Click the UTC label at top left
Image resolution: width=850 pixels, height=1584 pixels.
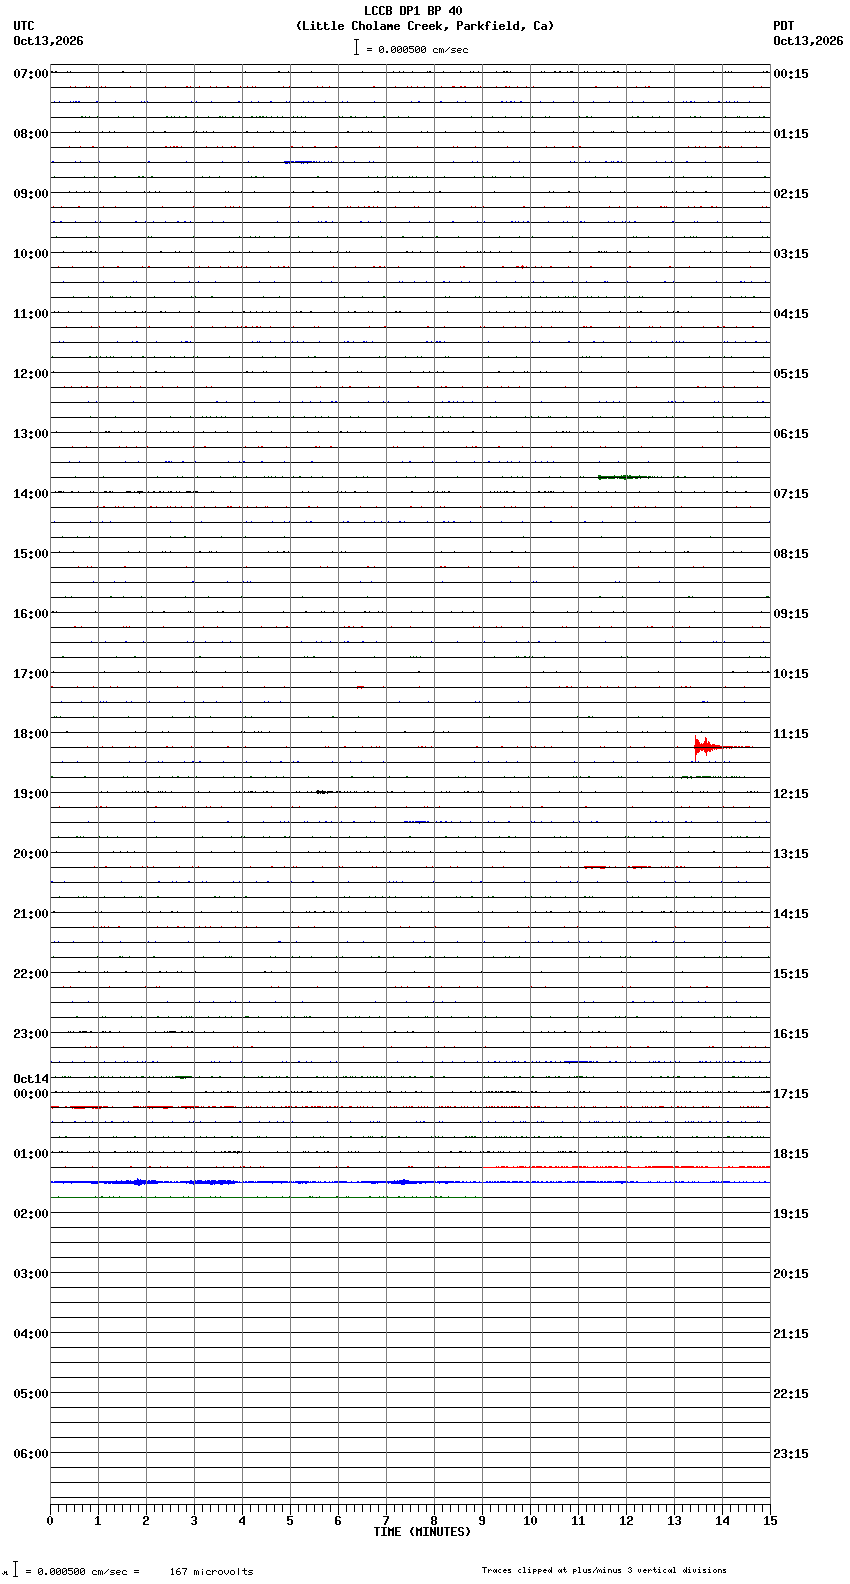pos(24,26)
